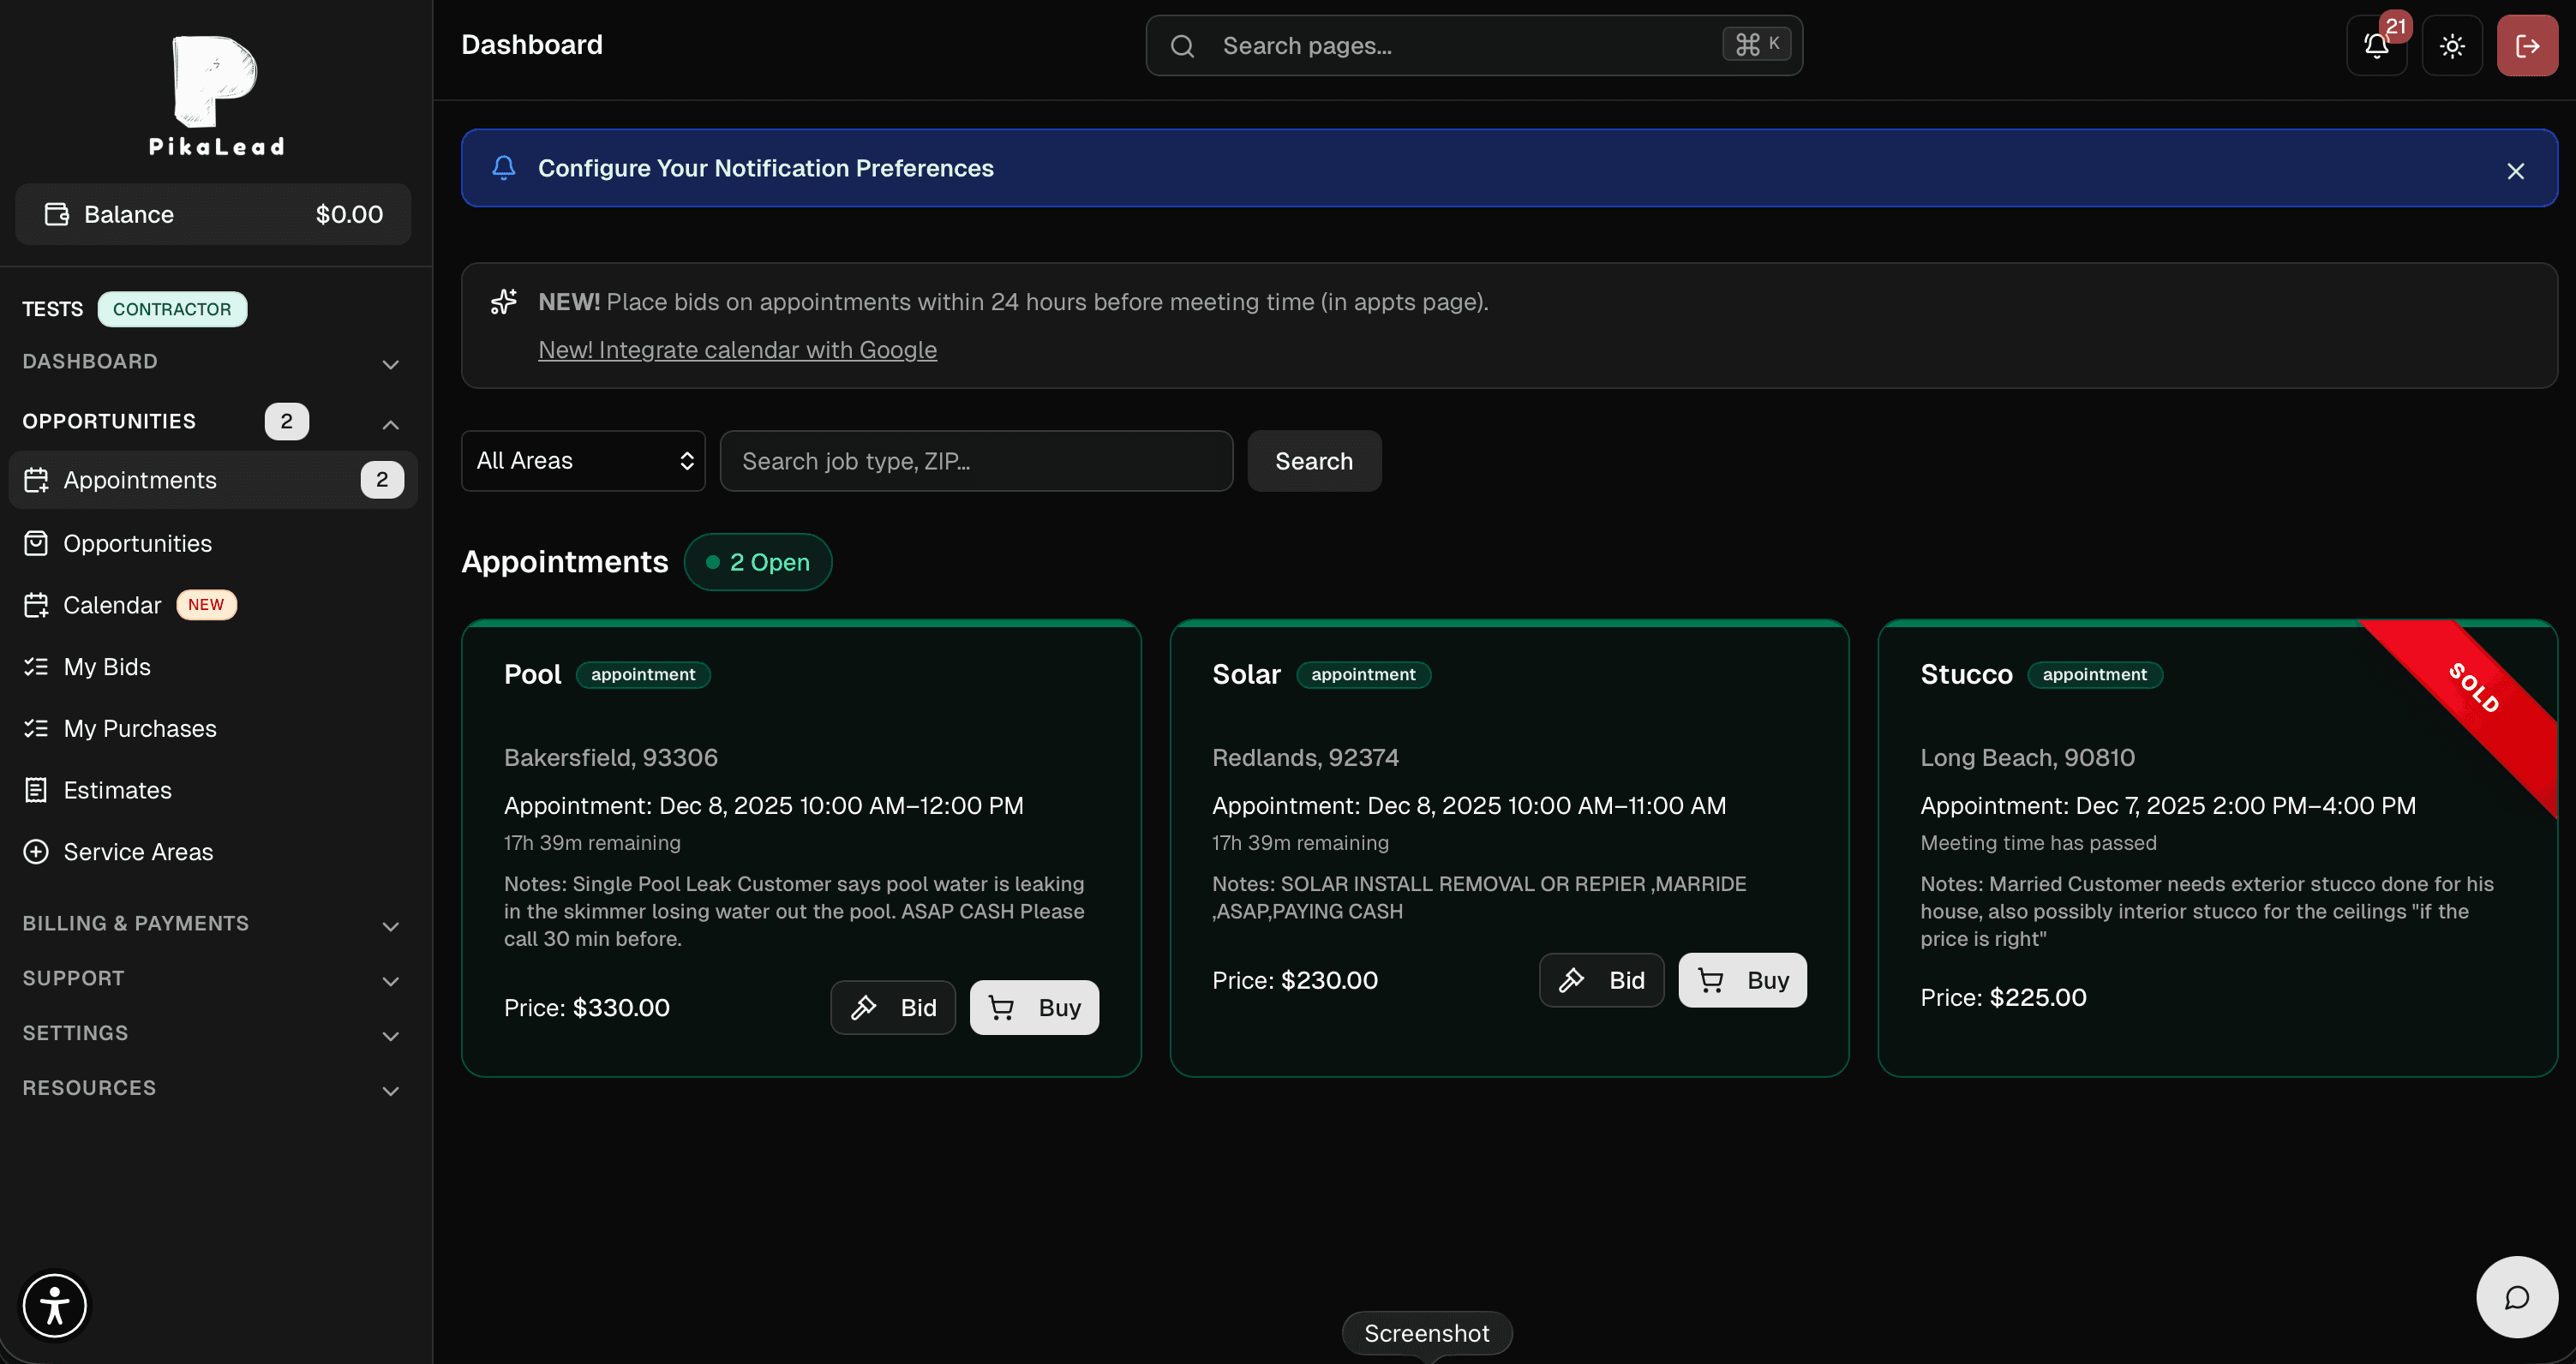Buy the Pool appointment in Bakersfield
Image resolution: width=2576 pixels, height=1364 pixels.
(x=1034, y=1007)
